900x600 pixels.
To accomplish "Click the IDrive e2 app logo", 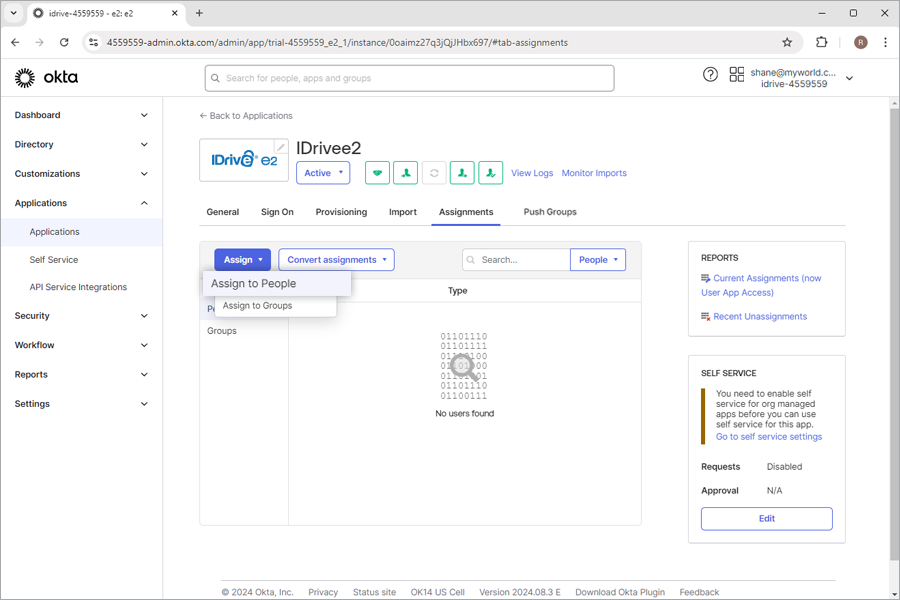I will point(243,160).
